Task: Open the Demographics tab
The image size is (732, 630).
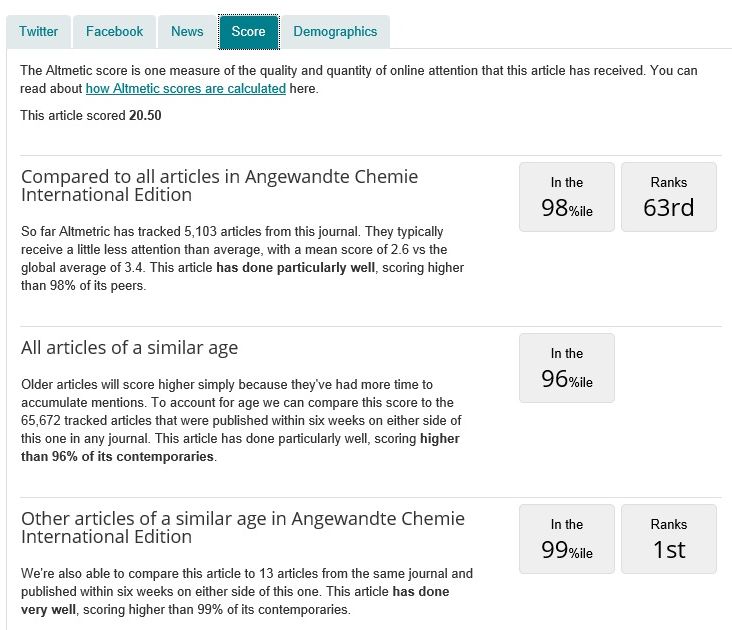Action: click(335, 31)
